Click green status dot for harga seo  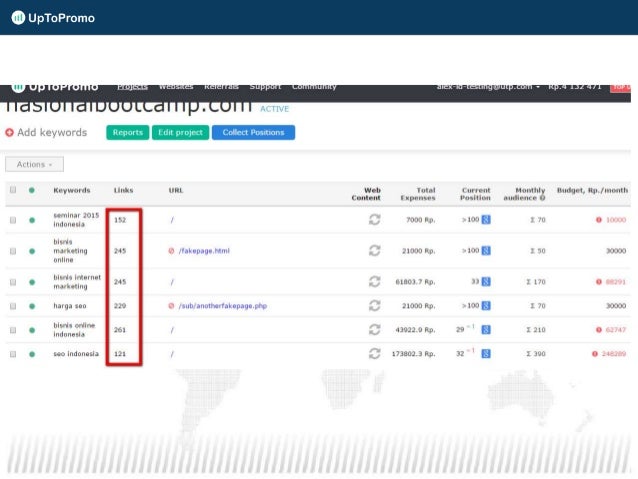[32, 306]
